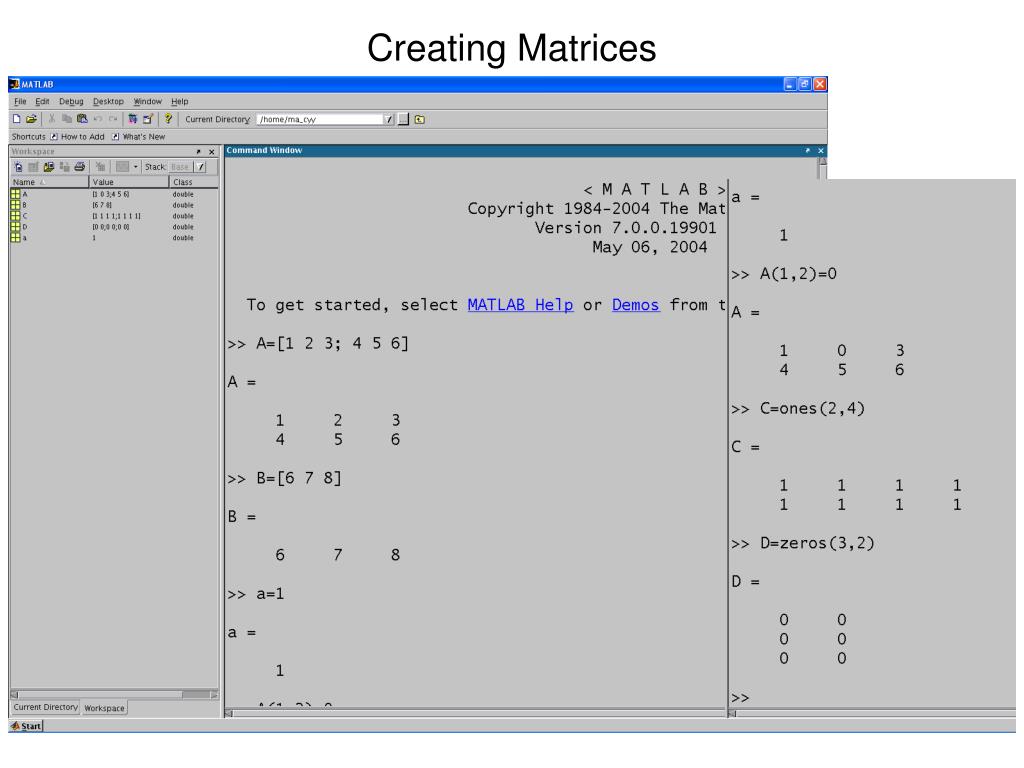Click the Cut scissors icon
The width and height of the screenshot is (1024, 768).
[x=52, y=119]
